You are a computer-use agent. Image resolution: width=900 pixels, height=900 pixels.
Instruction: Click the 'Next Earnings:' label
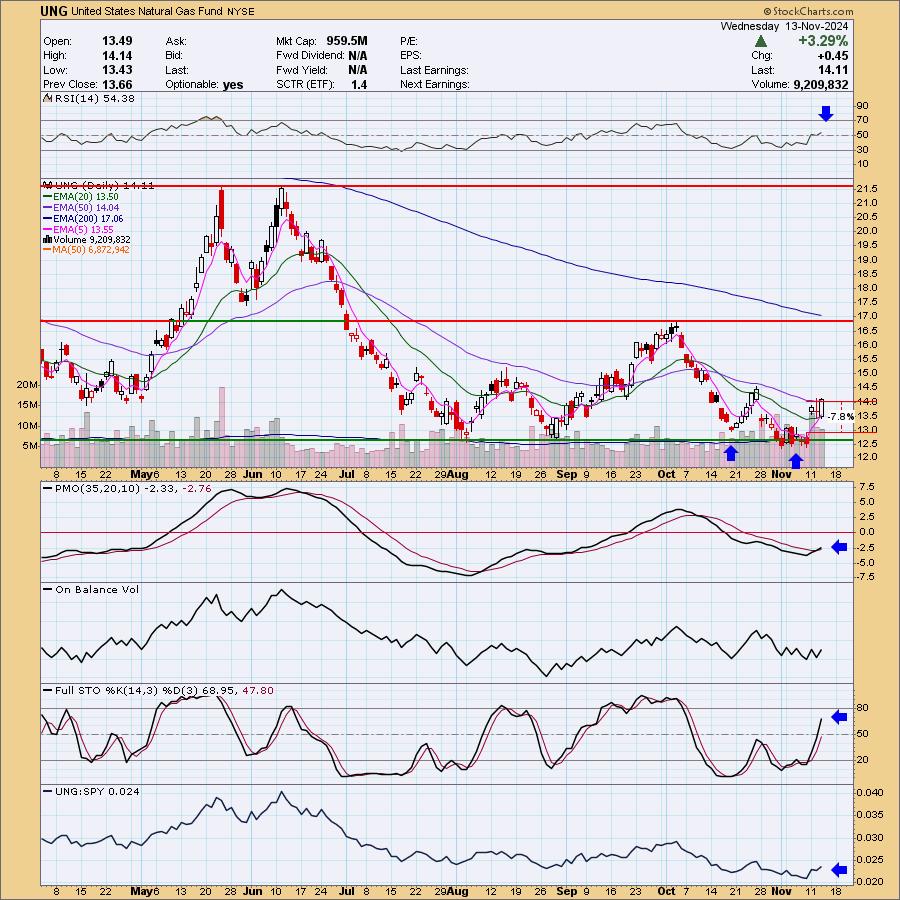pyautogui.click(x=435, y=84)
